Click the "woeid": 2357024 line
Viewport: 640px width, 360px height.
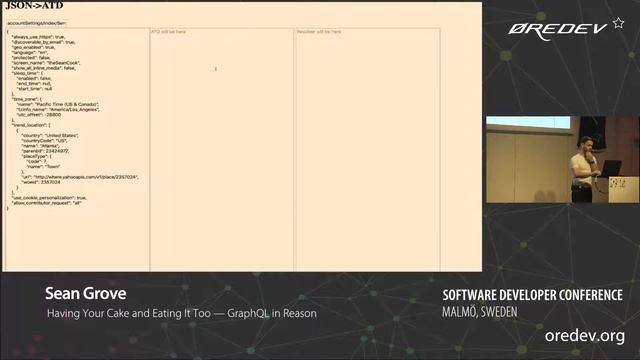point(41,182)
